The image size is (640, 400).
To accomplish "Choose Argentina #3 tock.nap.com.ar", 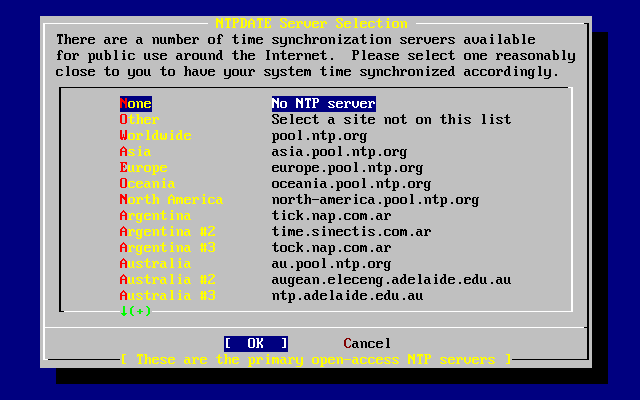I will pos(167,248).
